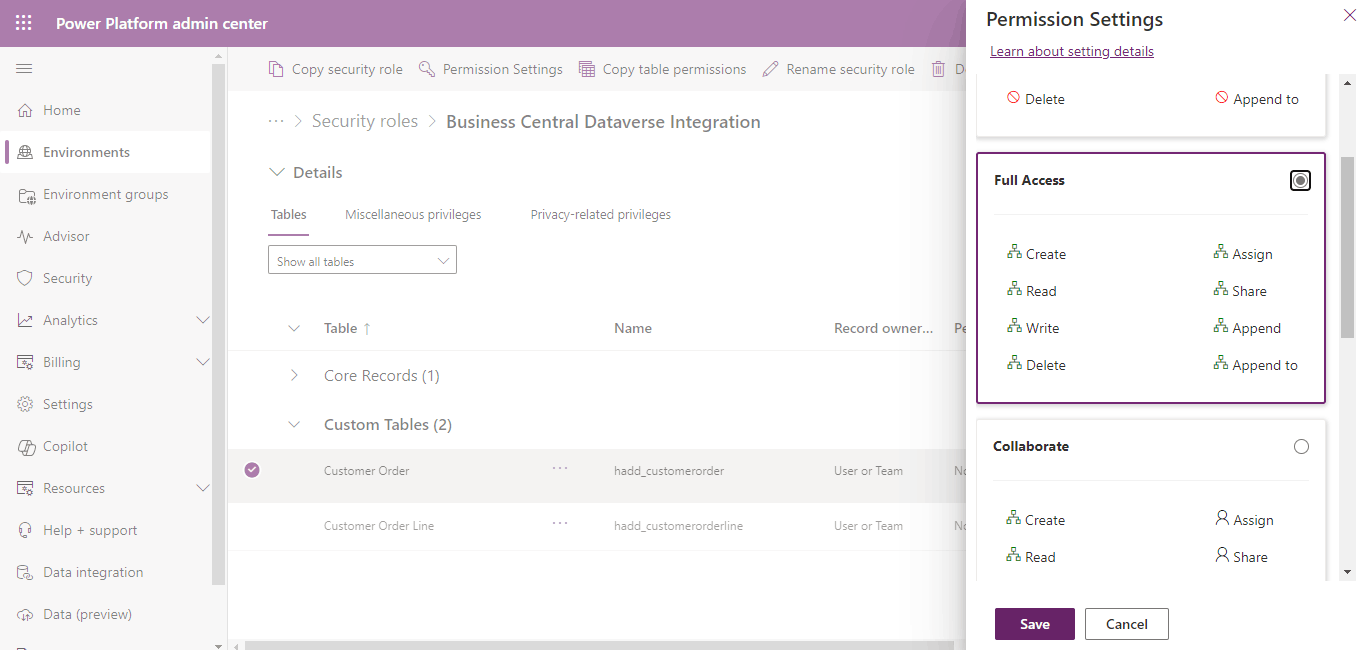
Task: Deselect the Customer Order row checkmark
Action: coord(252,470)
